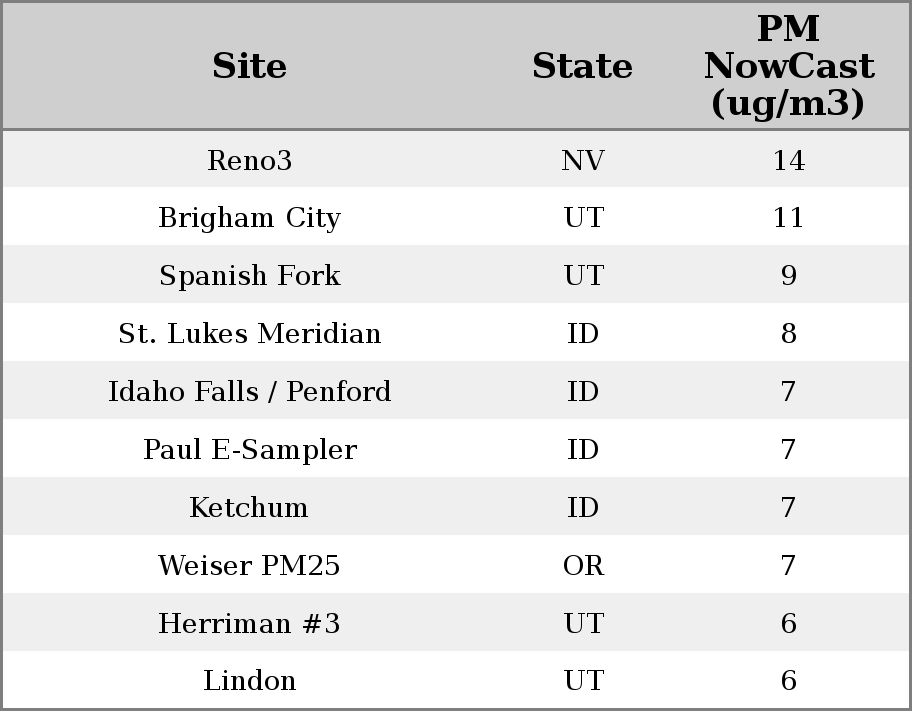Click the NowCast value 8
The height and width of the screenshot is (711, 912).
coord(788,334)
